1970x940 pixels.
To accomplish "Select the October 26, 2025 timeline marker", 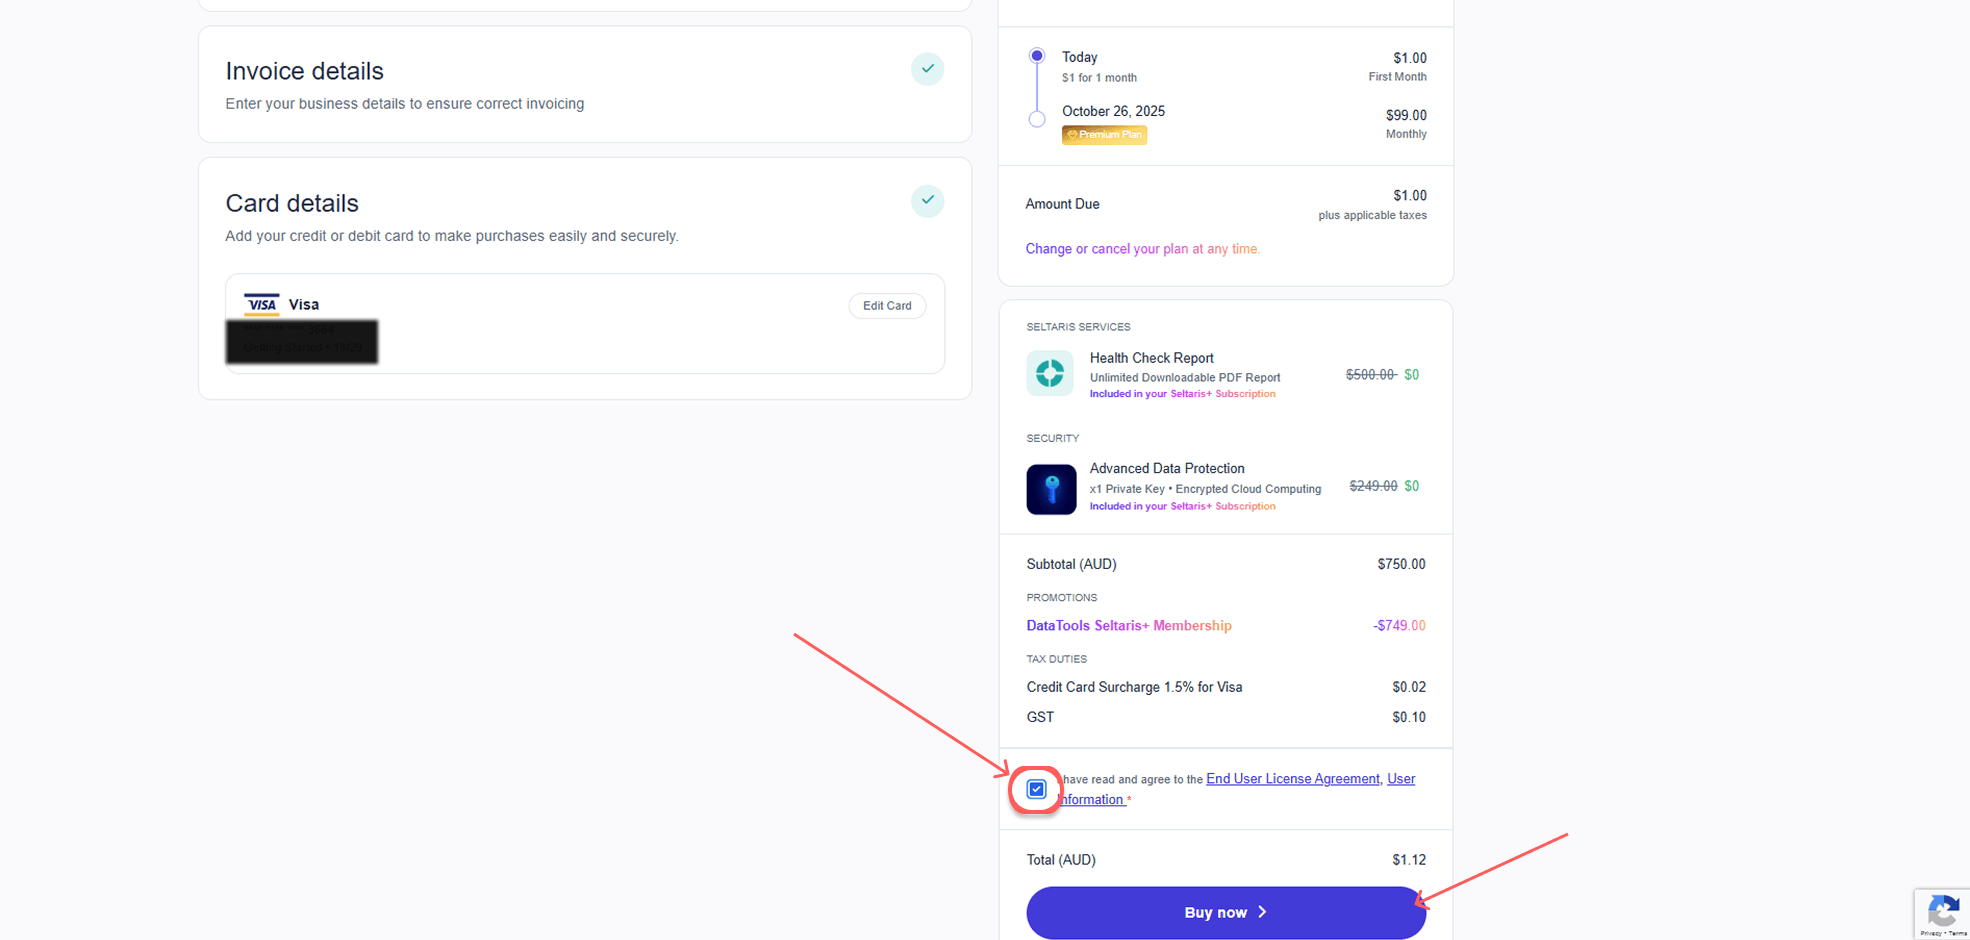I will tap(1037, 119).
